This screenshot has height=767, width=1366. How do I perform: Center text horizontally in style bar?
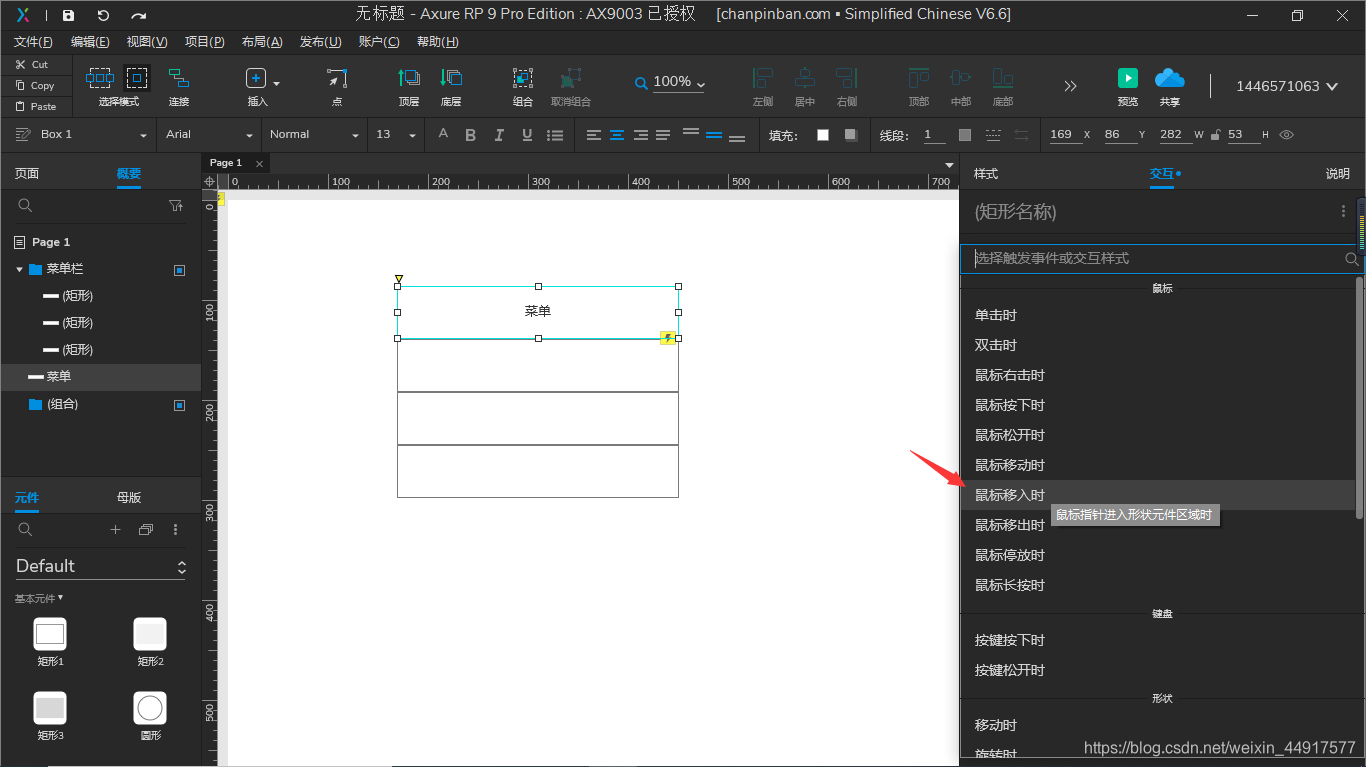(x=617, y=135)
